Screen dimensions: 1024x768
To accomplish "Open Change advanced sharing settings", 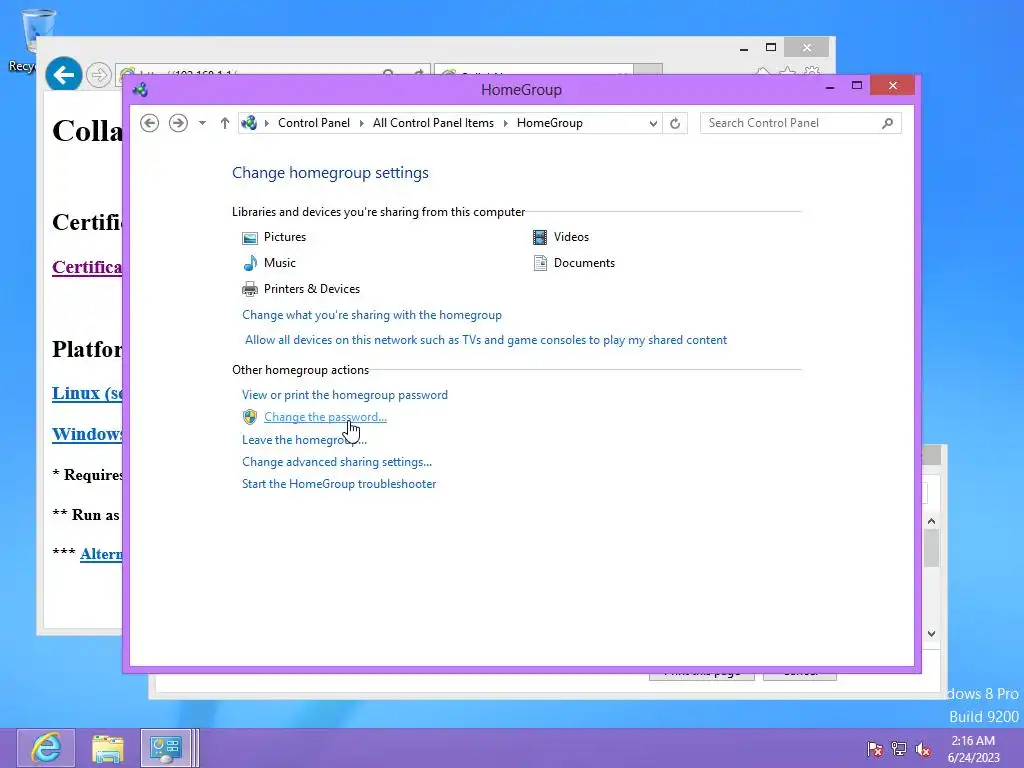I will click(x=337, y=462).
